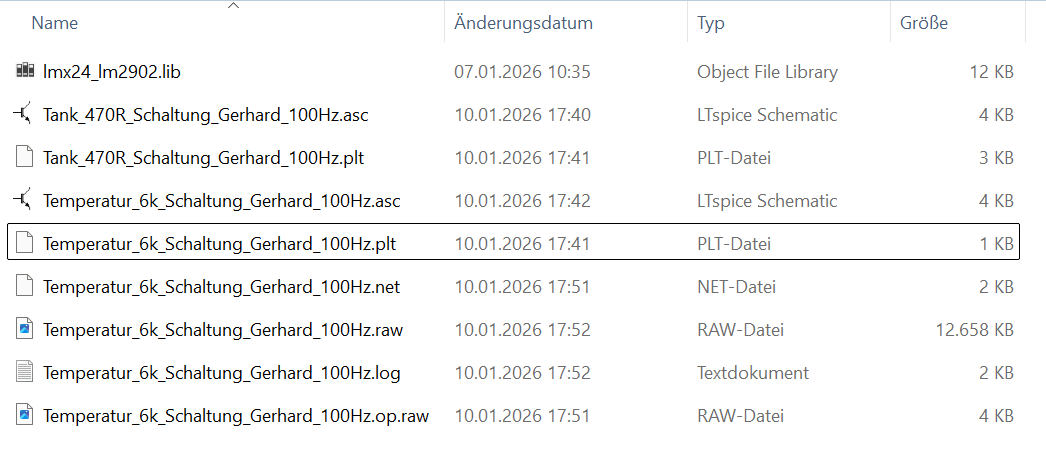Sort files by the Name column header
Viewport: 1046px width, 458px height.
[54, 23]
